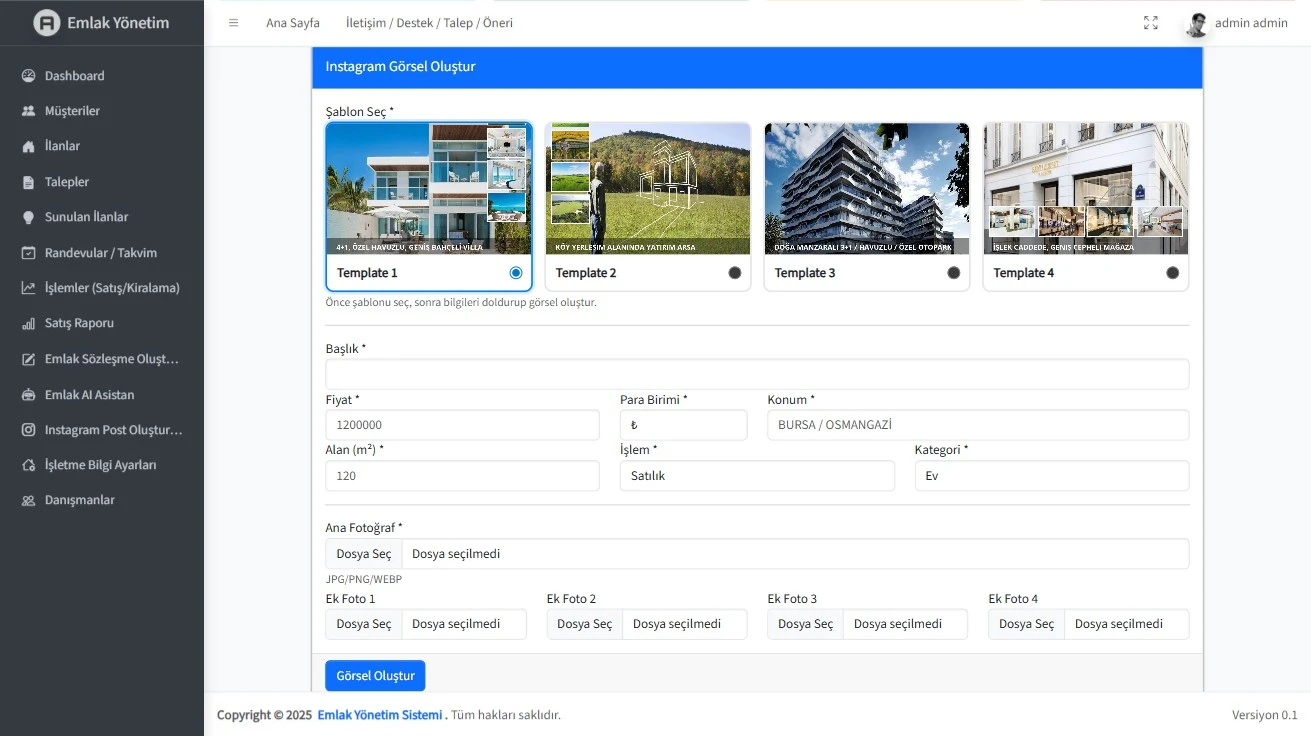Click the Başlık text input field
1311x736 pixels.
(x=756, y=374)
